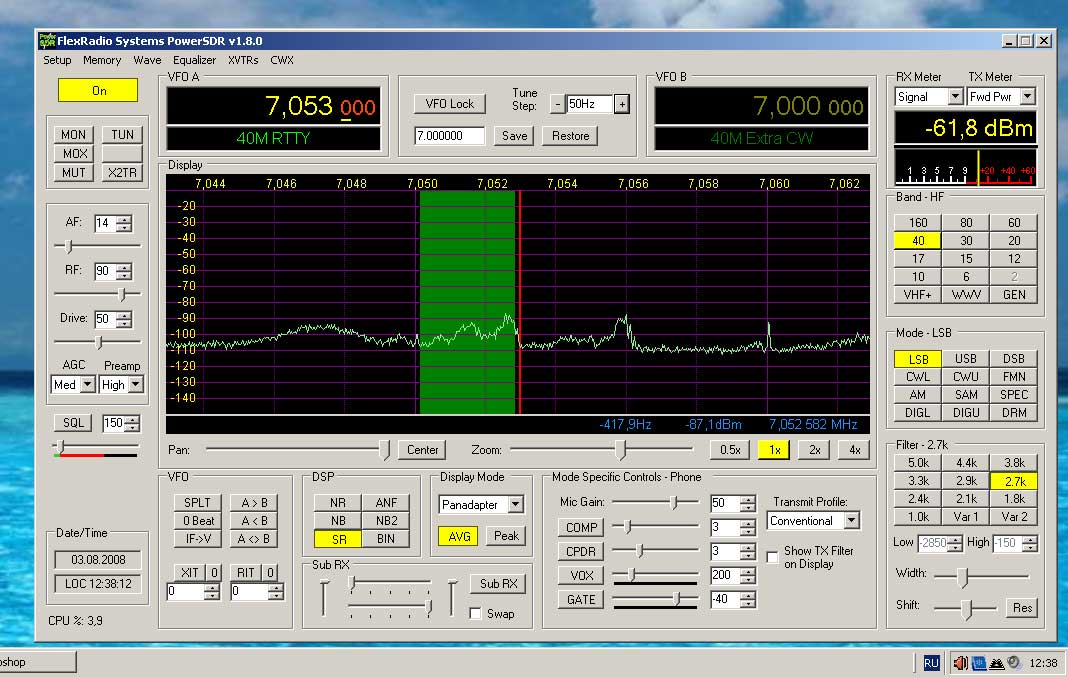This screenshot has width=1068, height=677.
Task: Switch mode to USB
Action: point(966,359)
